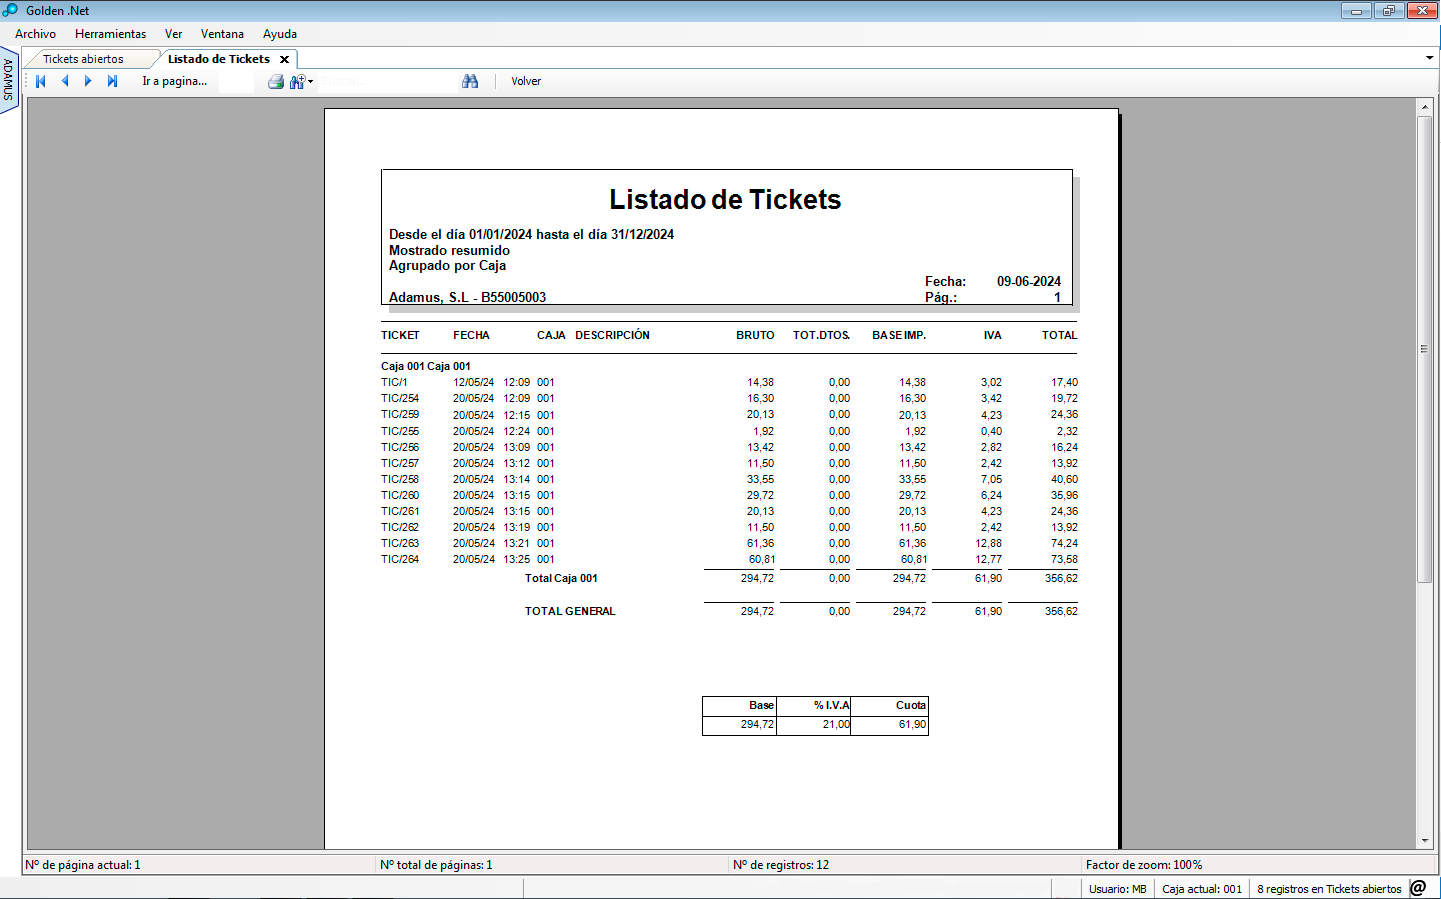Click the Nº de registros: 12 status

pos(781,865)
